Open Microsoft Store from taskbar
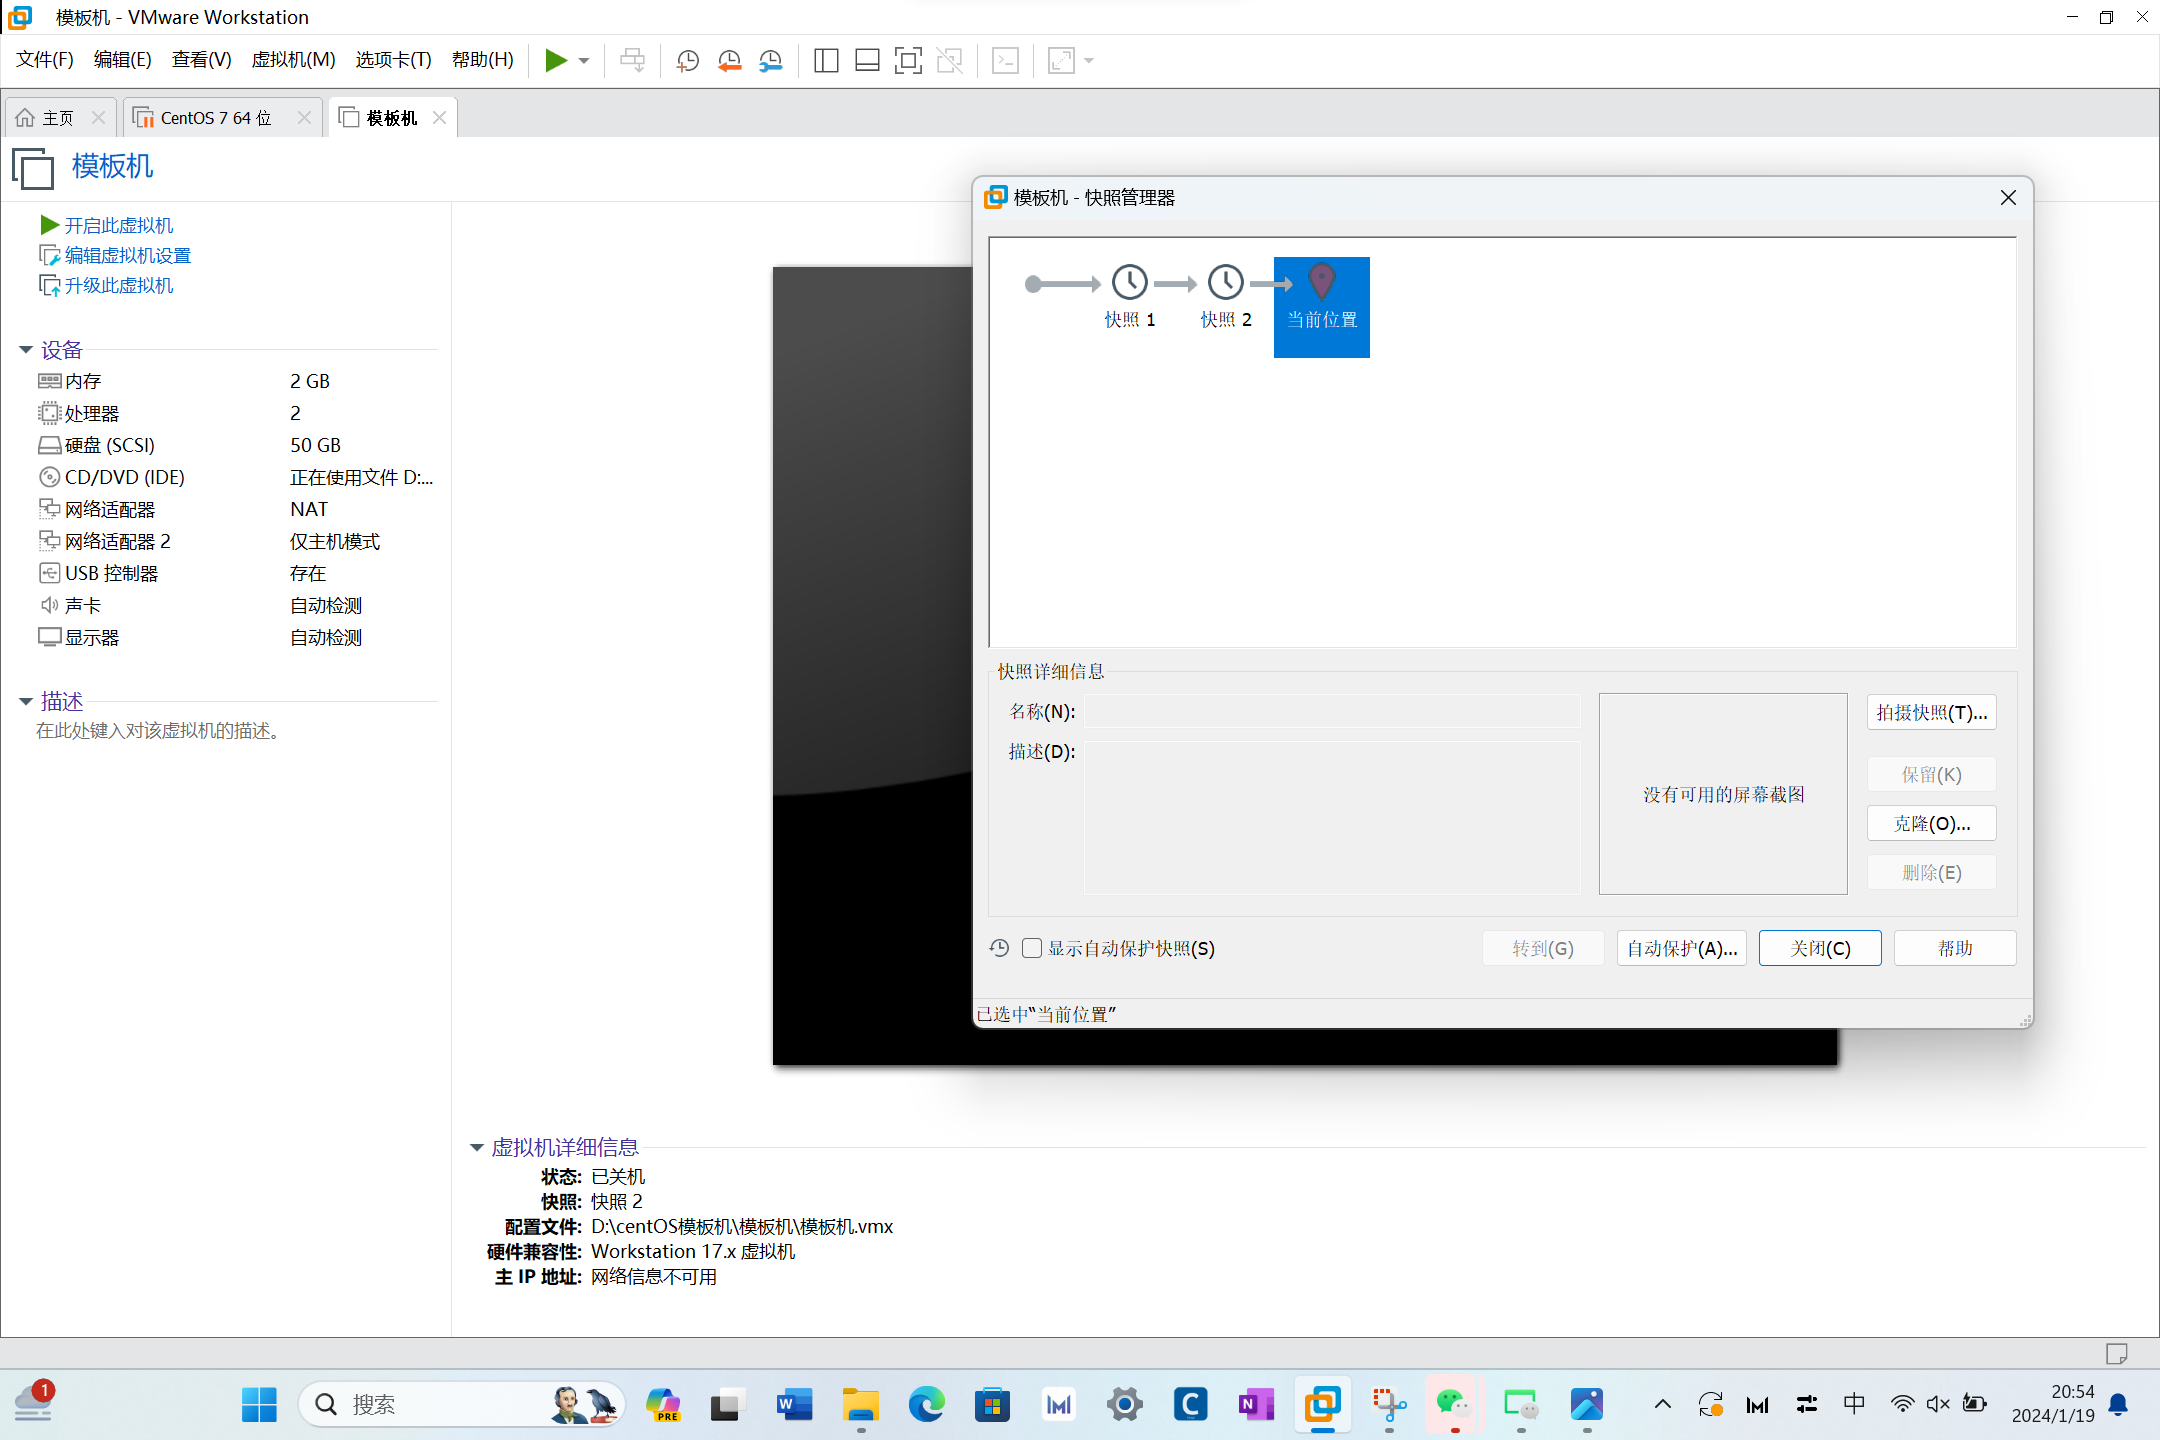The width and height of the screenshot is (2160, 1440). [x=992, y=1405]
